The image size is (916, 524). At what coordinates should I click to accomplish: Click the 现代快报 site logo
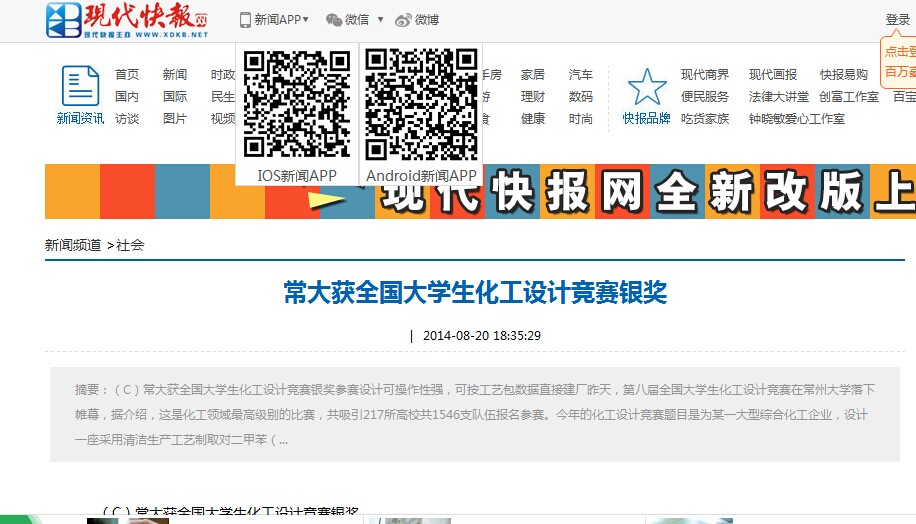127,20
